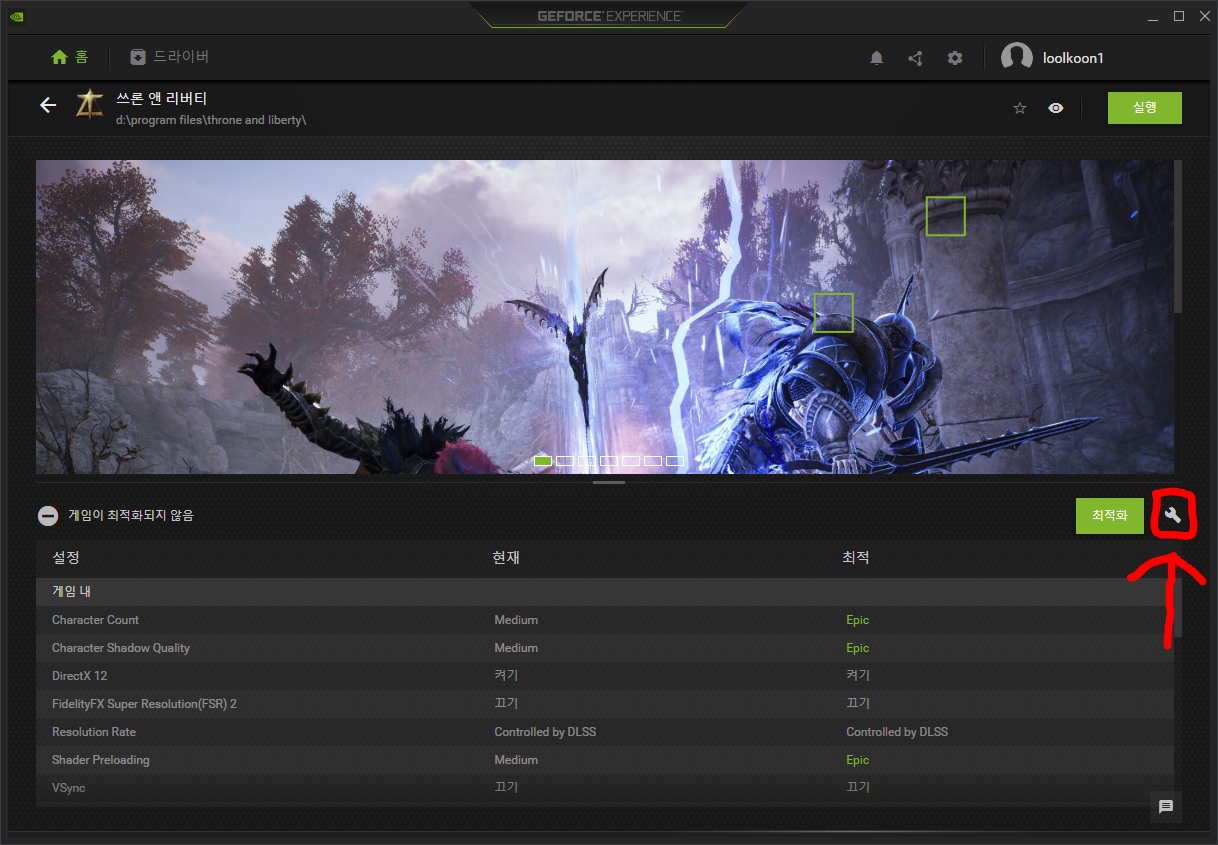
Task: Open custom settings wrench icon
Action: [x=1174, y=516]
